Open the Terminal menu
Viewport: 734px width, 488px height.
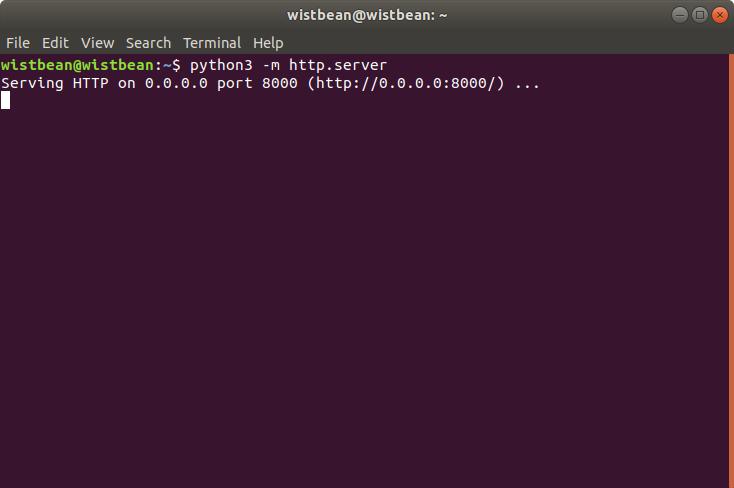pos(212,43)
